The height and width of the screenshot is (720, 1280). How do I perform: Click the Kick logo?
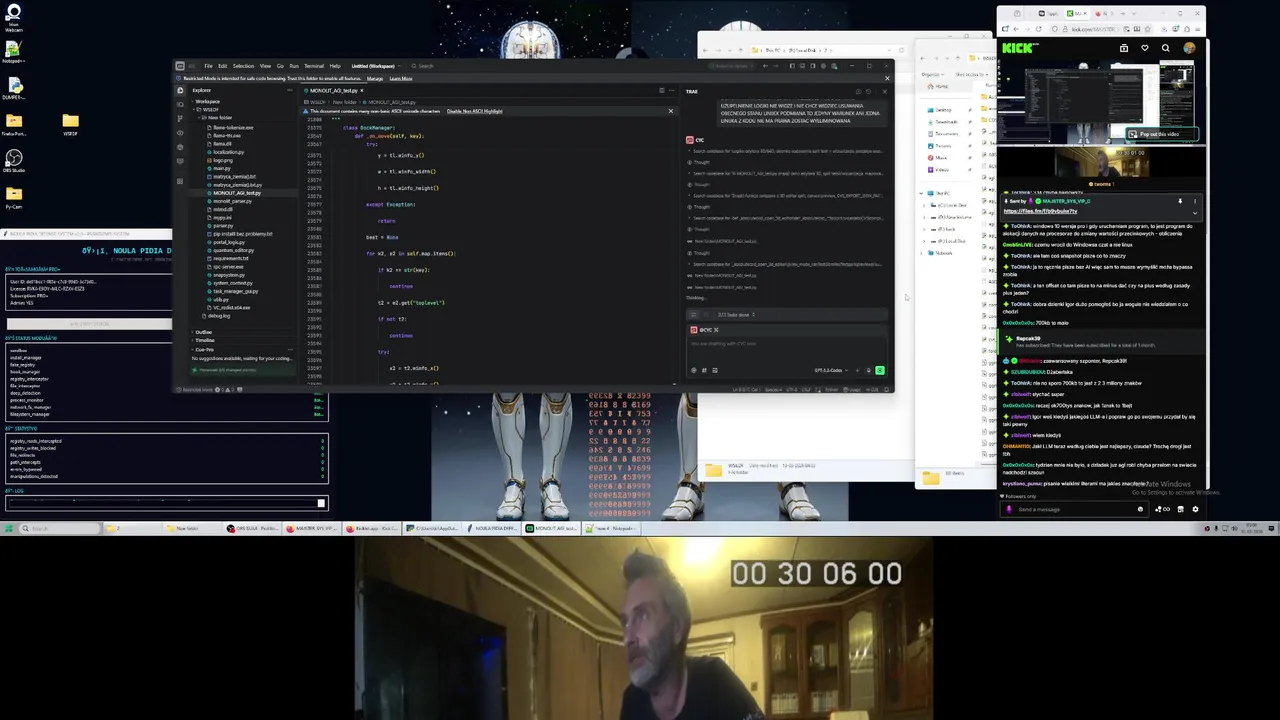[1018, 48]
